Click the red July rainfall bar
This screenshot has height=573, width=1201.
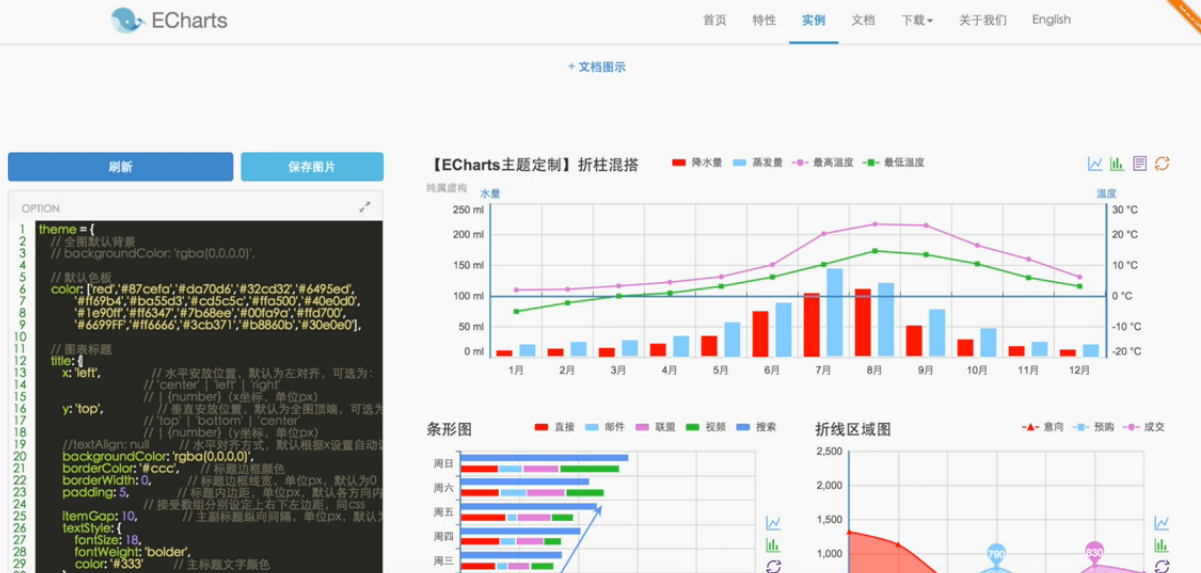click(812, 325)
